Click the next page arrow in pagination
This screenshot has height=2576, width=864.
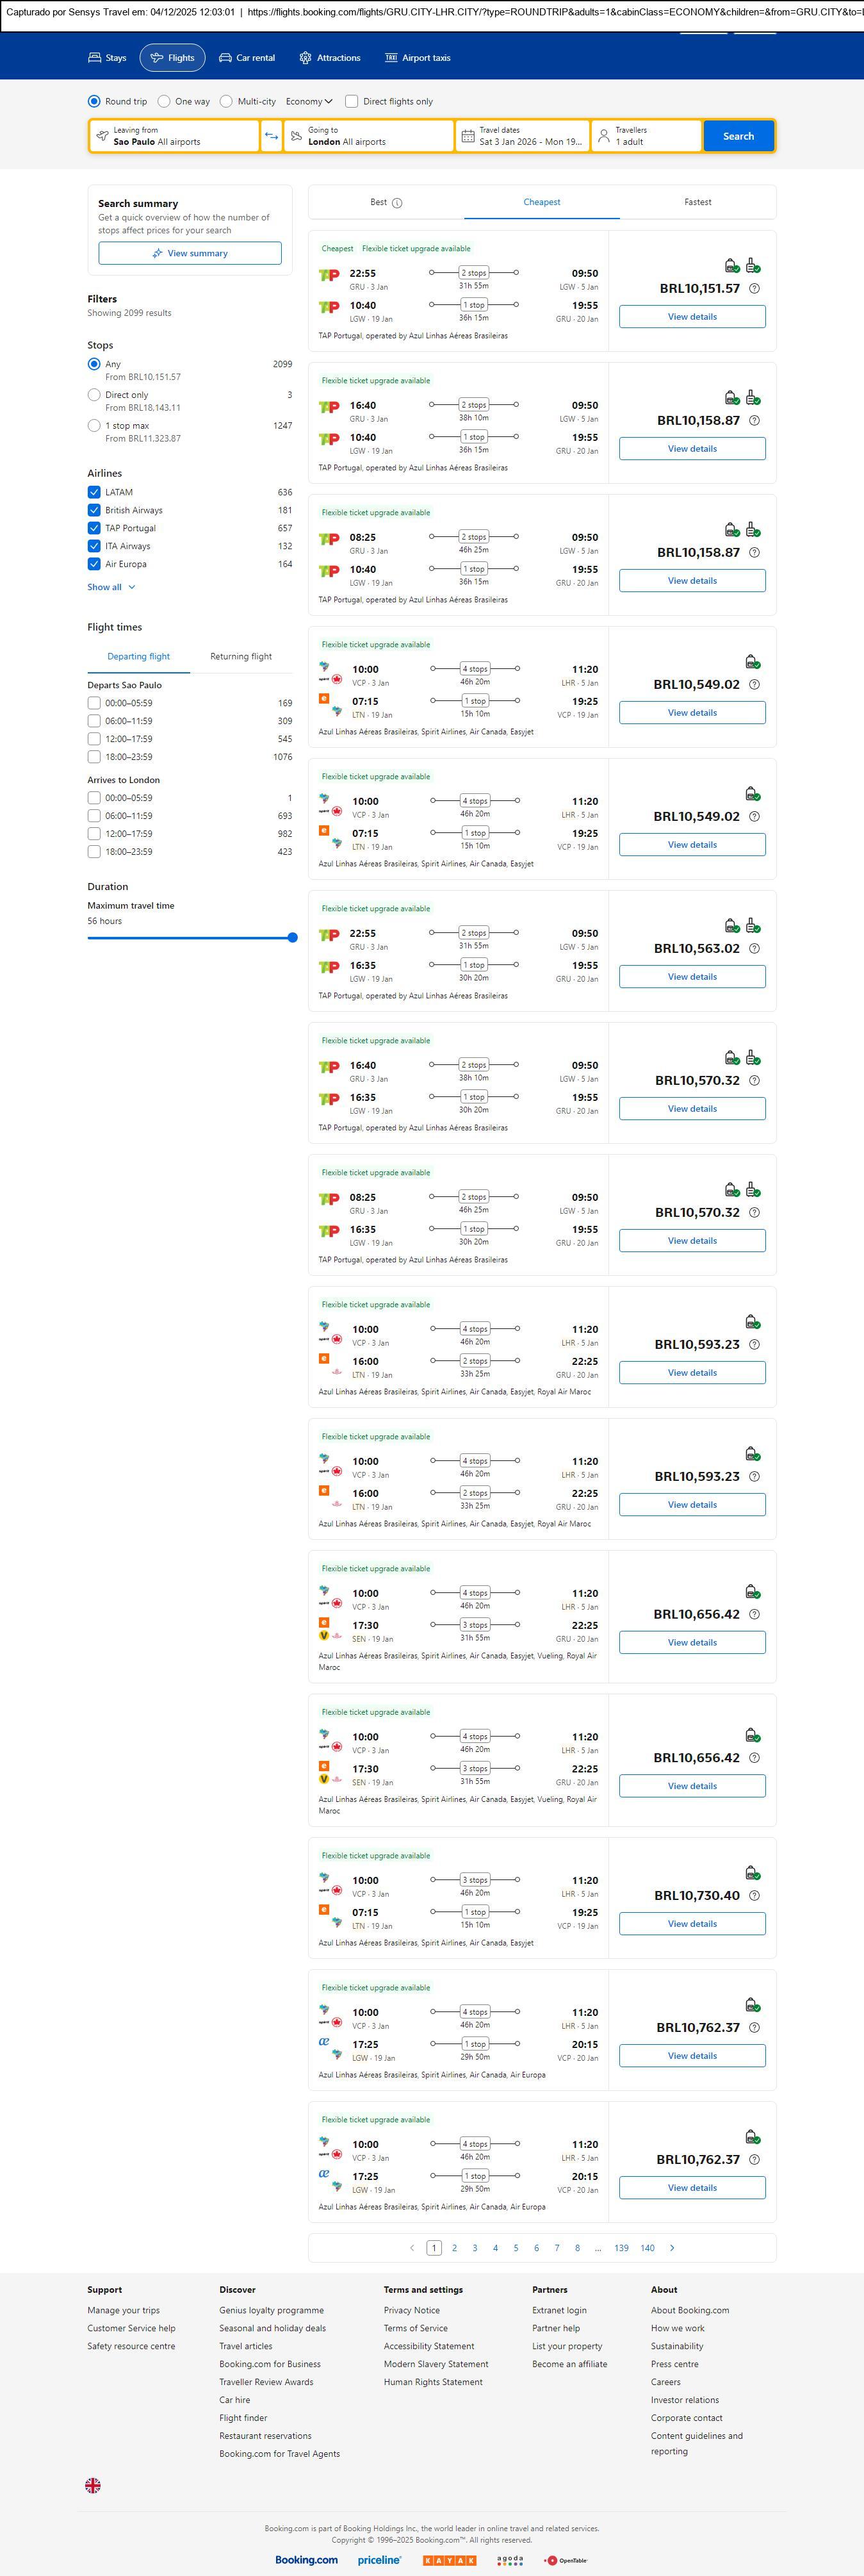(672, 2247)
